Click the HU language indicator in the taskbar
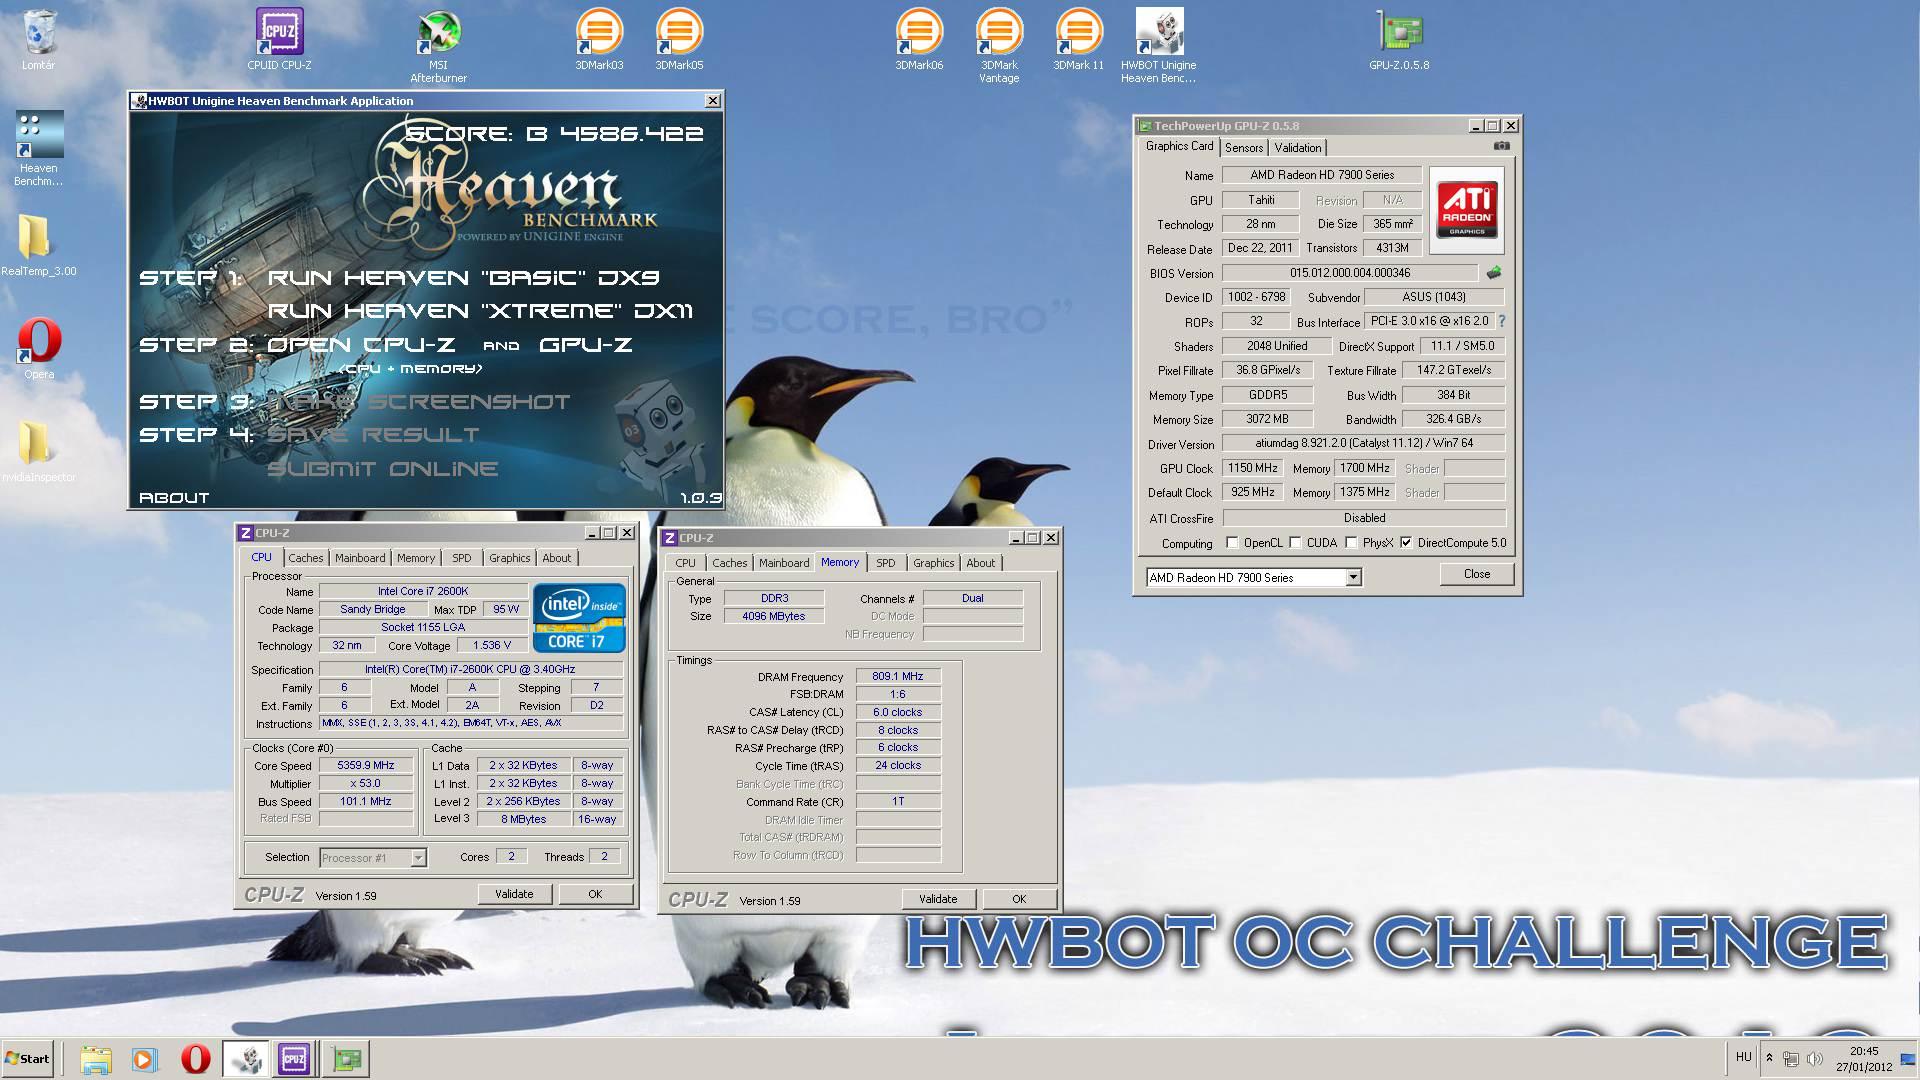Screen dimensions: 1920x1080 1744,1057
